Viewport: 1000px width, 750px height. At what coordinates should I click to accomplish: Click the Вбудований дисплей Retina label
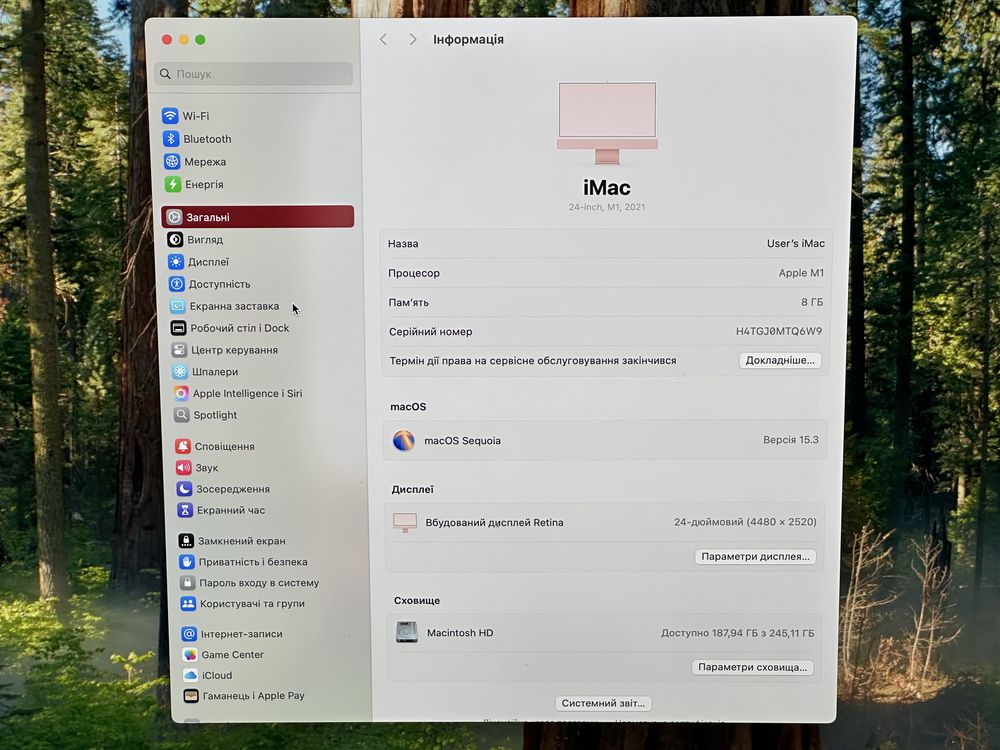pos(494,522)
